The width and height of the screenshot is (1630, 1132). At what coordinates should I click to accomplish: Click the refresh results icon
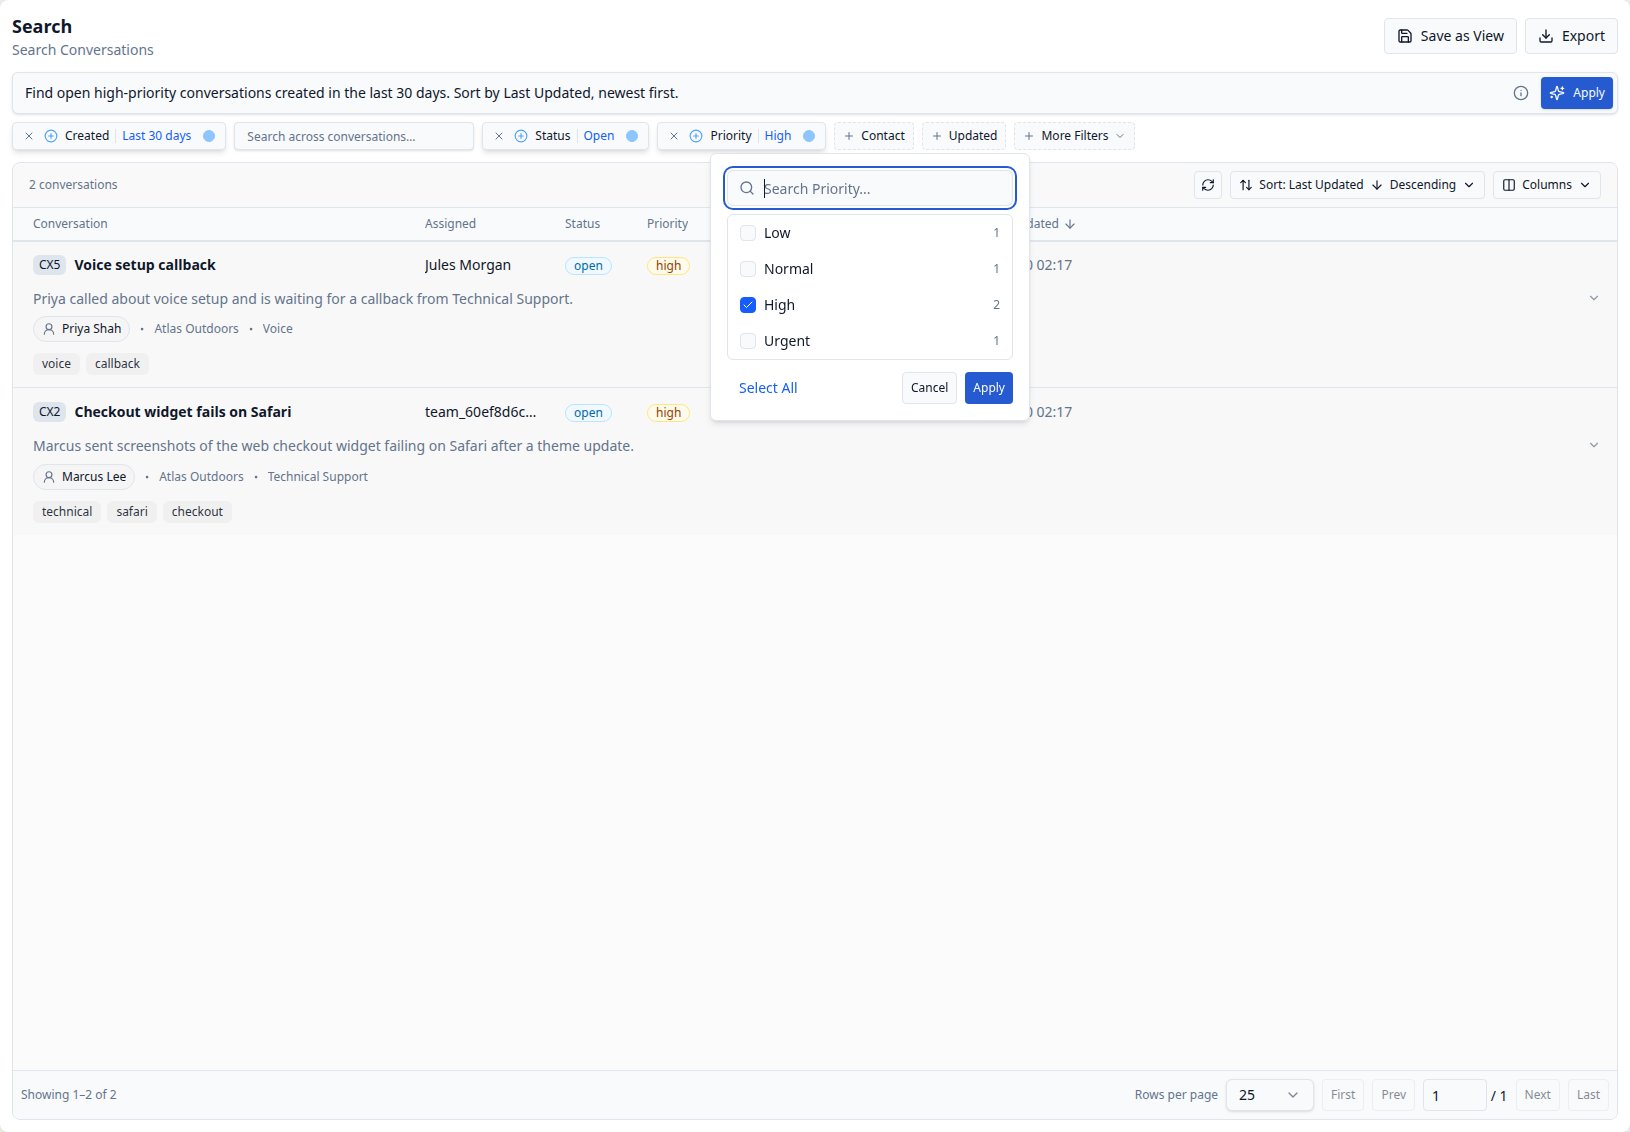pos(1208,185)
